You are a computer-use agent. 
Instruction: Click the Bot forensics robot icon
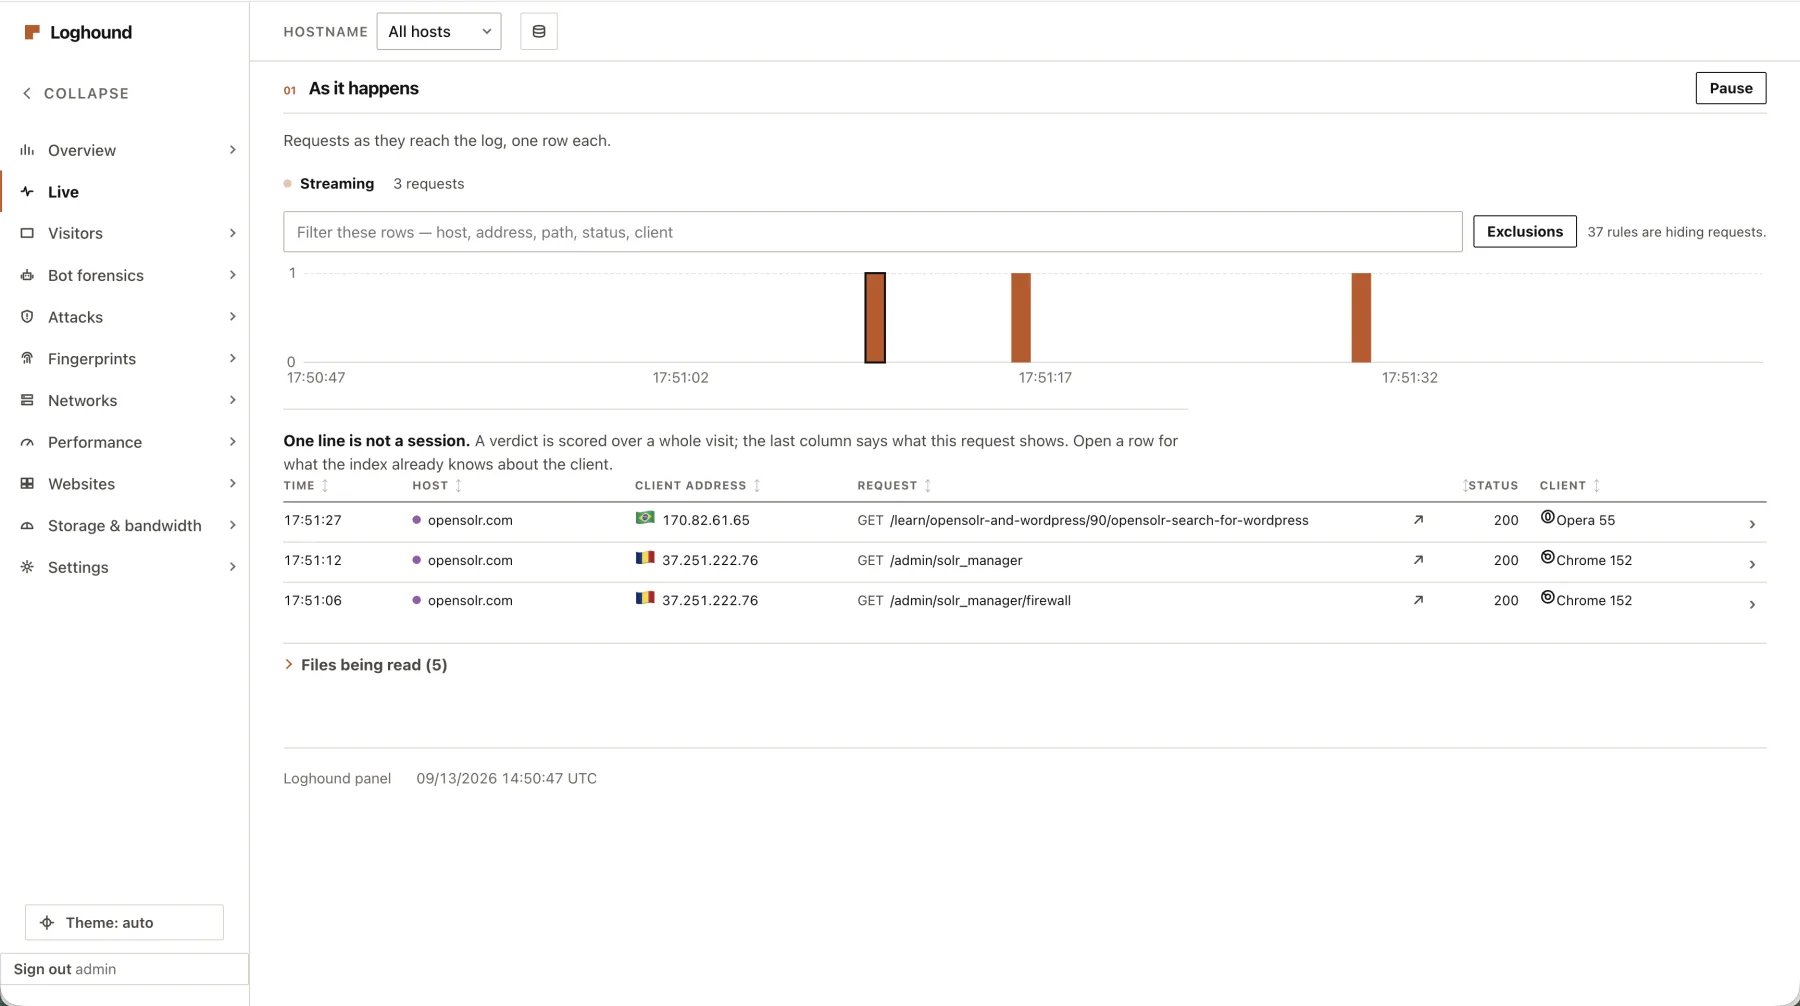(x=27, y=275)
